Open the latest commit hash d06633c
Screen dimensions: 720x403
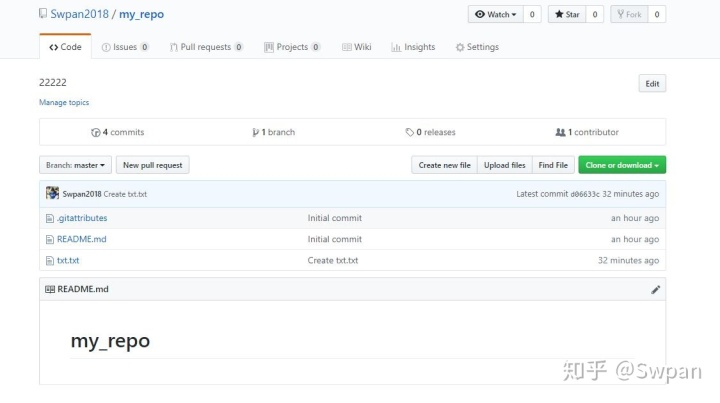coord(585,194)
